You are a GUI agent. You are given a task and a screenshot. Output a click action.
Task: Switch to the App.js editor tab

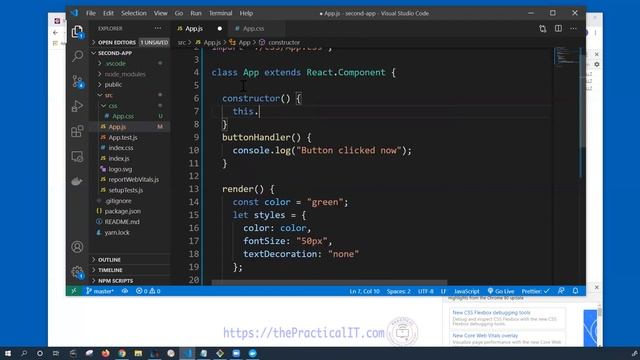pos(200,29)
